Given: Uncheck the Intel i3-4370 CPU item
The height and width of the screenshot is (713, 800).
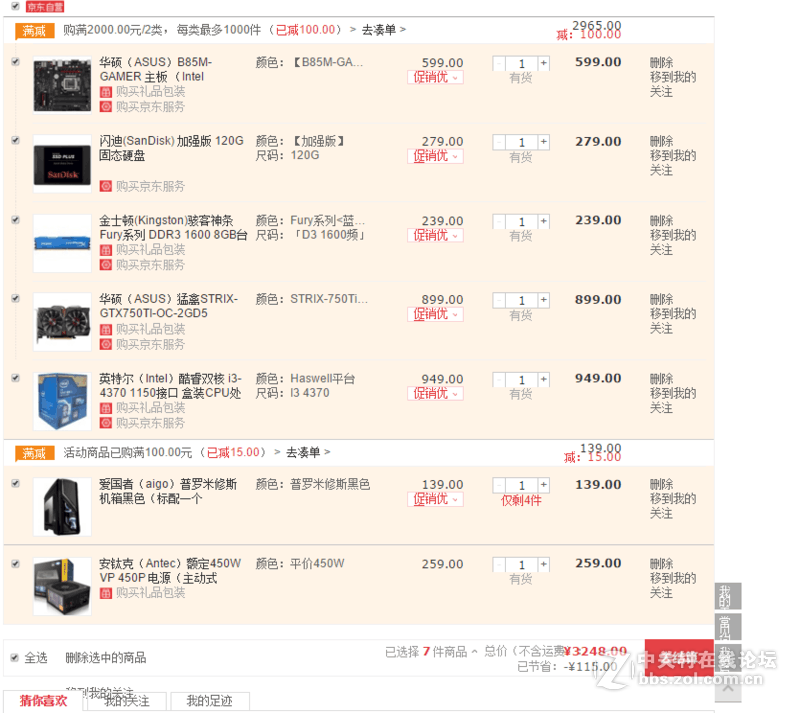Looking at the screenshot, I should click(15, 378).
